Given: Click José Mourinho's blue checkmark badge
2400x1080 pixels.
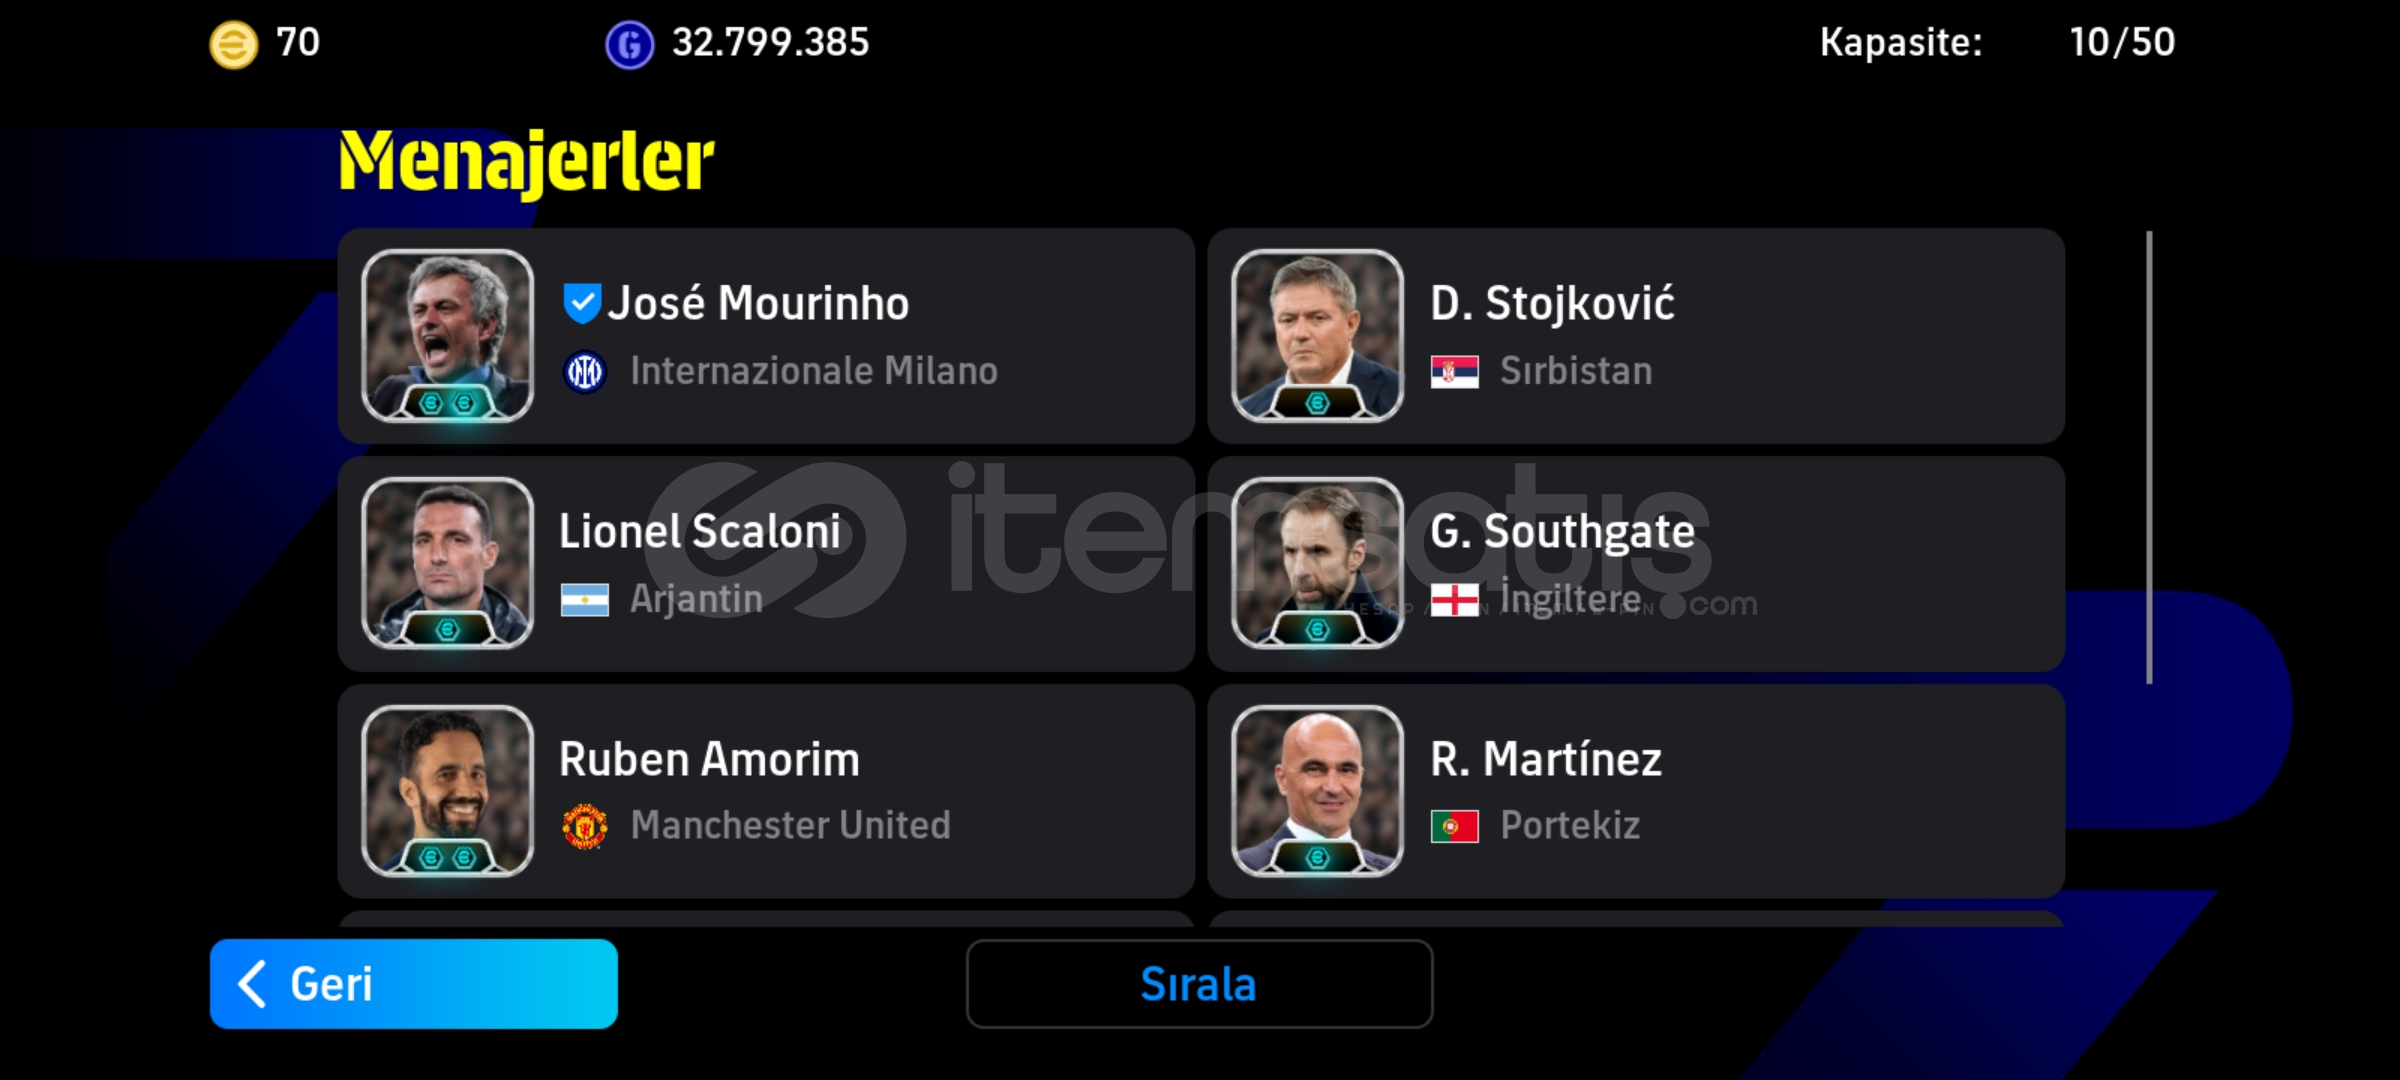Looking at the screenshot, I should (582, 303).
